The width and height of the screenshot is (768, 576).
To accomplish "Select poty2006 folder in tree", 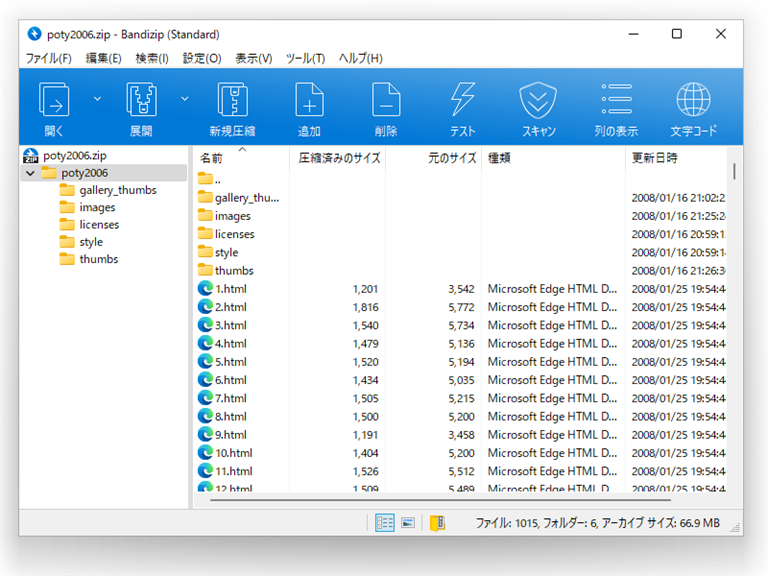I will pos(84,173).
